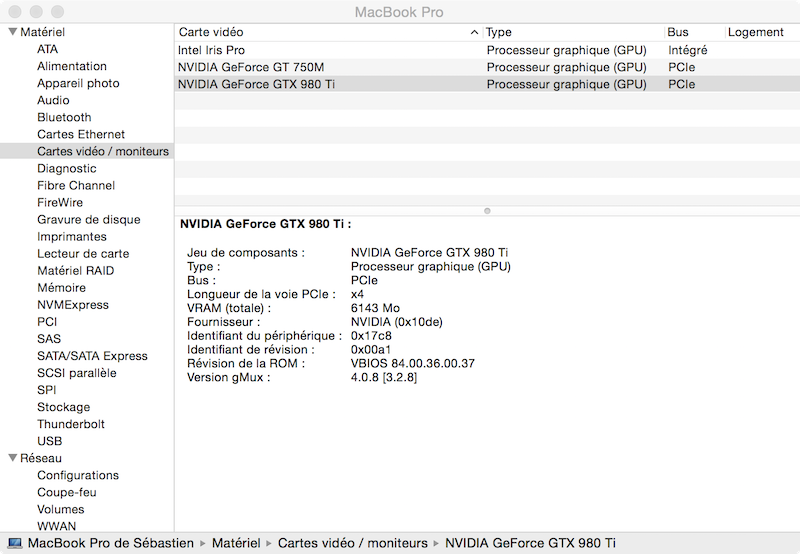Select the NVIDIA GeForce GT 750M row
Image resolution: width=800 pixels, height=554 pixels.
click(487, 67)
